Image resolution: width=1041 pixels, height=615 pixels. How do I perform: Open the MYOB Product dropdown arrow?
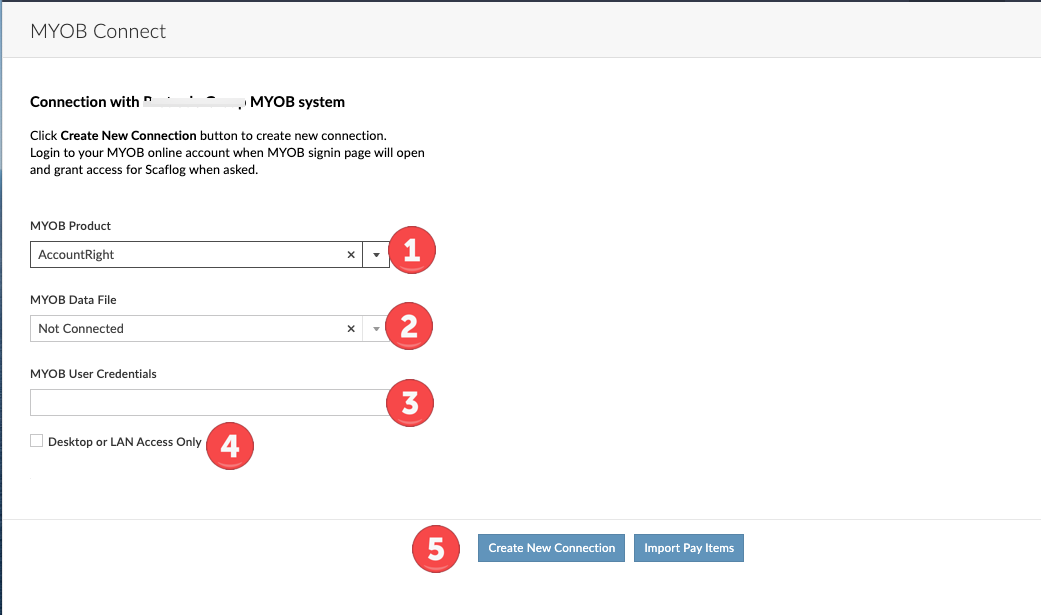point(376,255)
